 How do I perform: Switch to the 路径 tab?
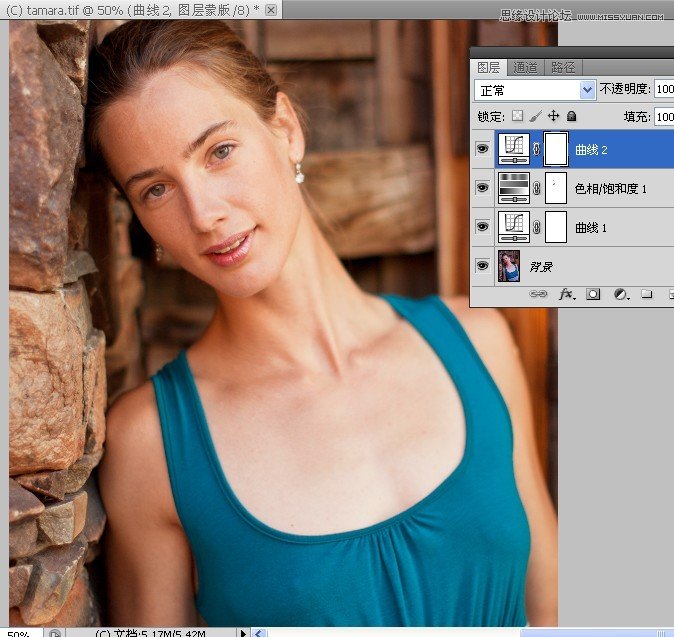(563, 67)
